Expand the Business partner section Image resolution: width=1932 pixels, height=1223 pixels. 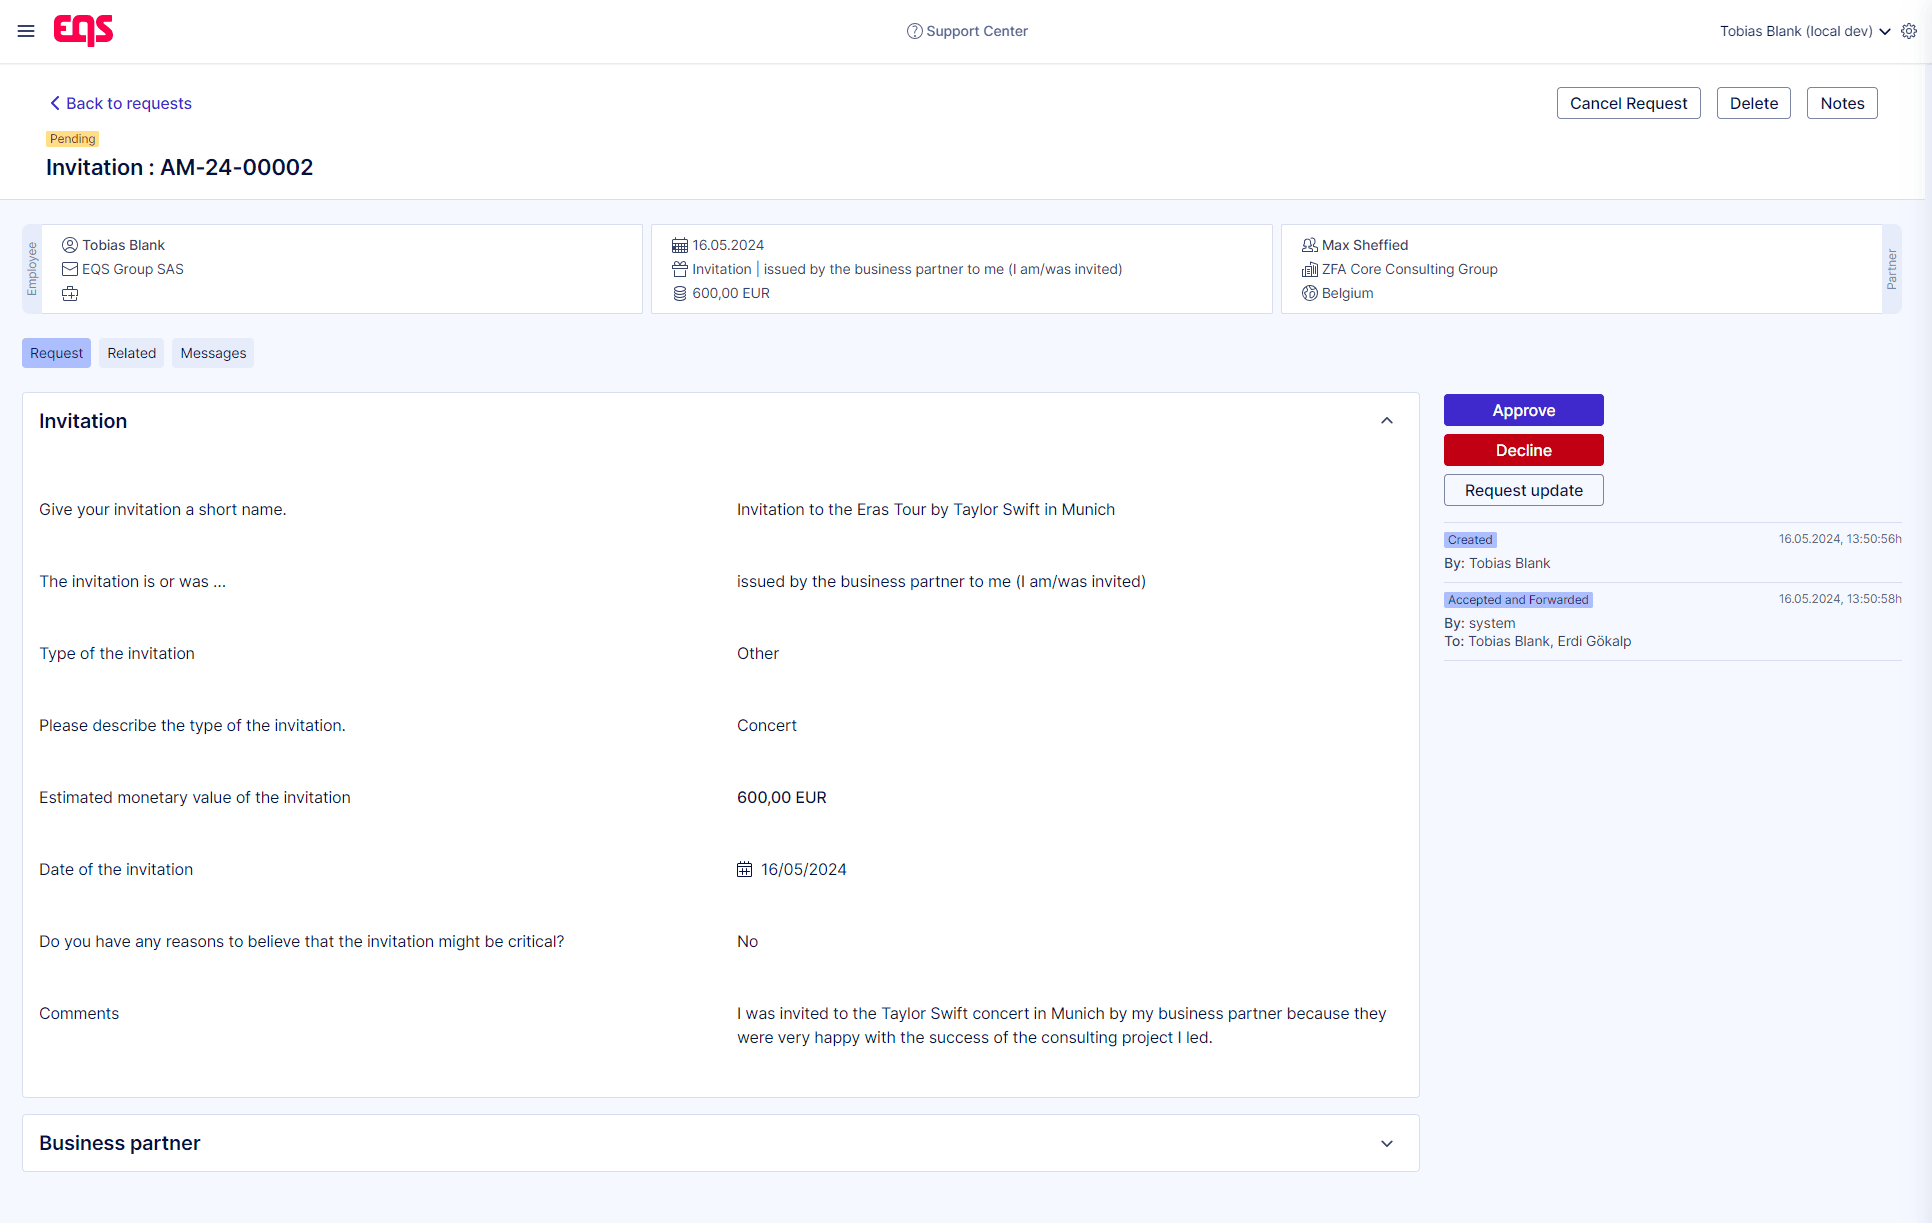tap(1386, 1141)
